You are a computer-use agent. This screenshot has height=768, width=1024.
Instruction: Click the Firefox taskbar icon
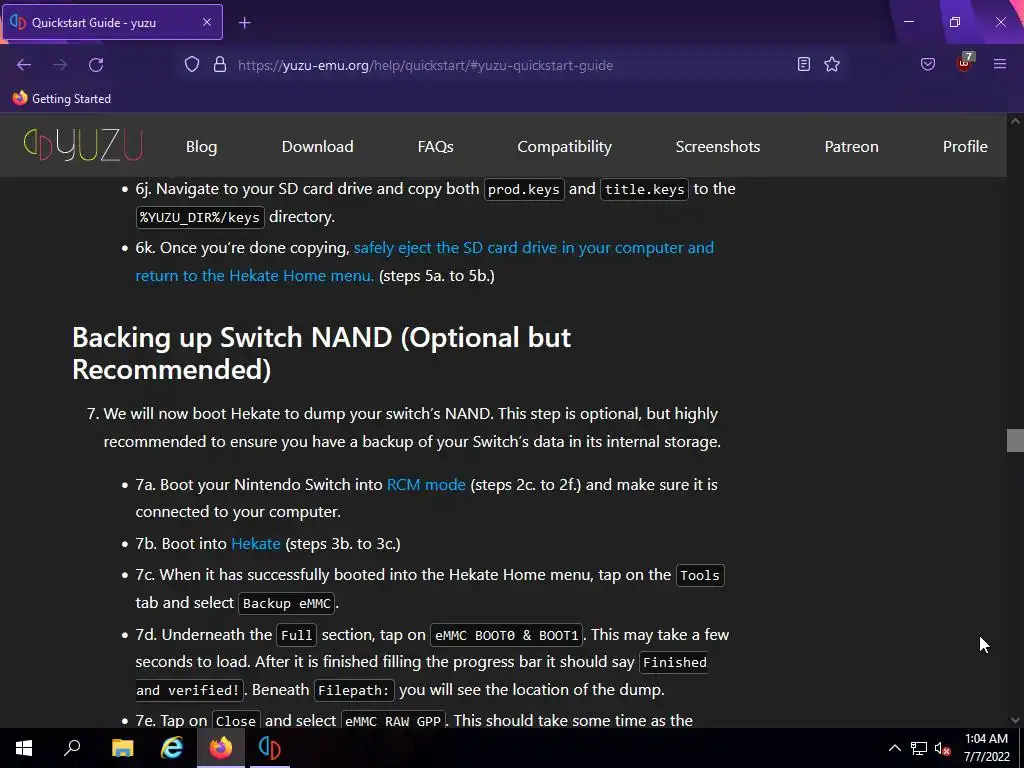pos(221,748)
